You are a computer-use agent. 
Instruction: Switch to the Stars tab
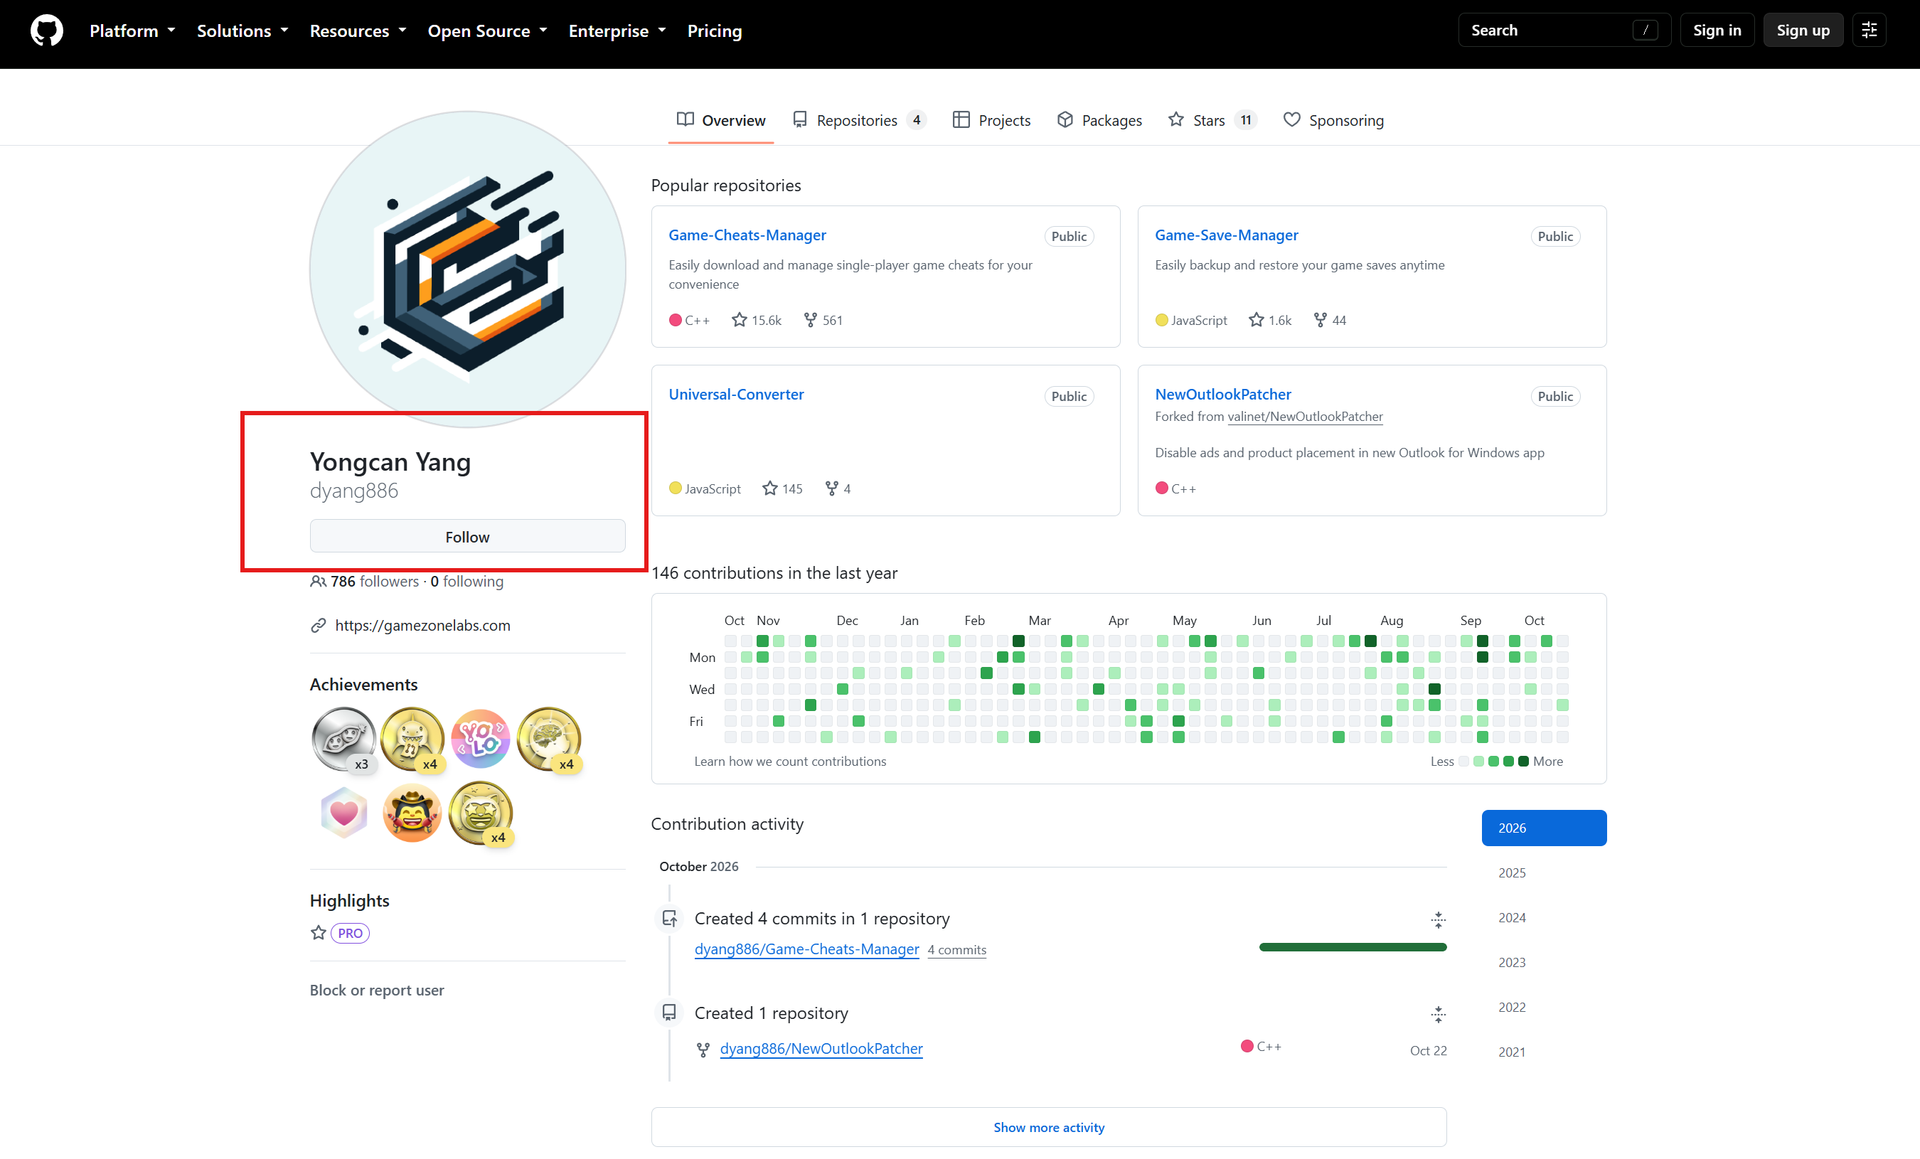coord(1212,120)
